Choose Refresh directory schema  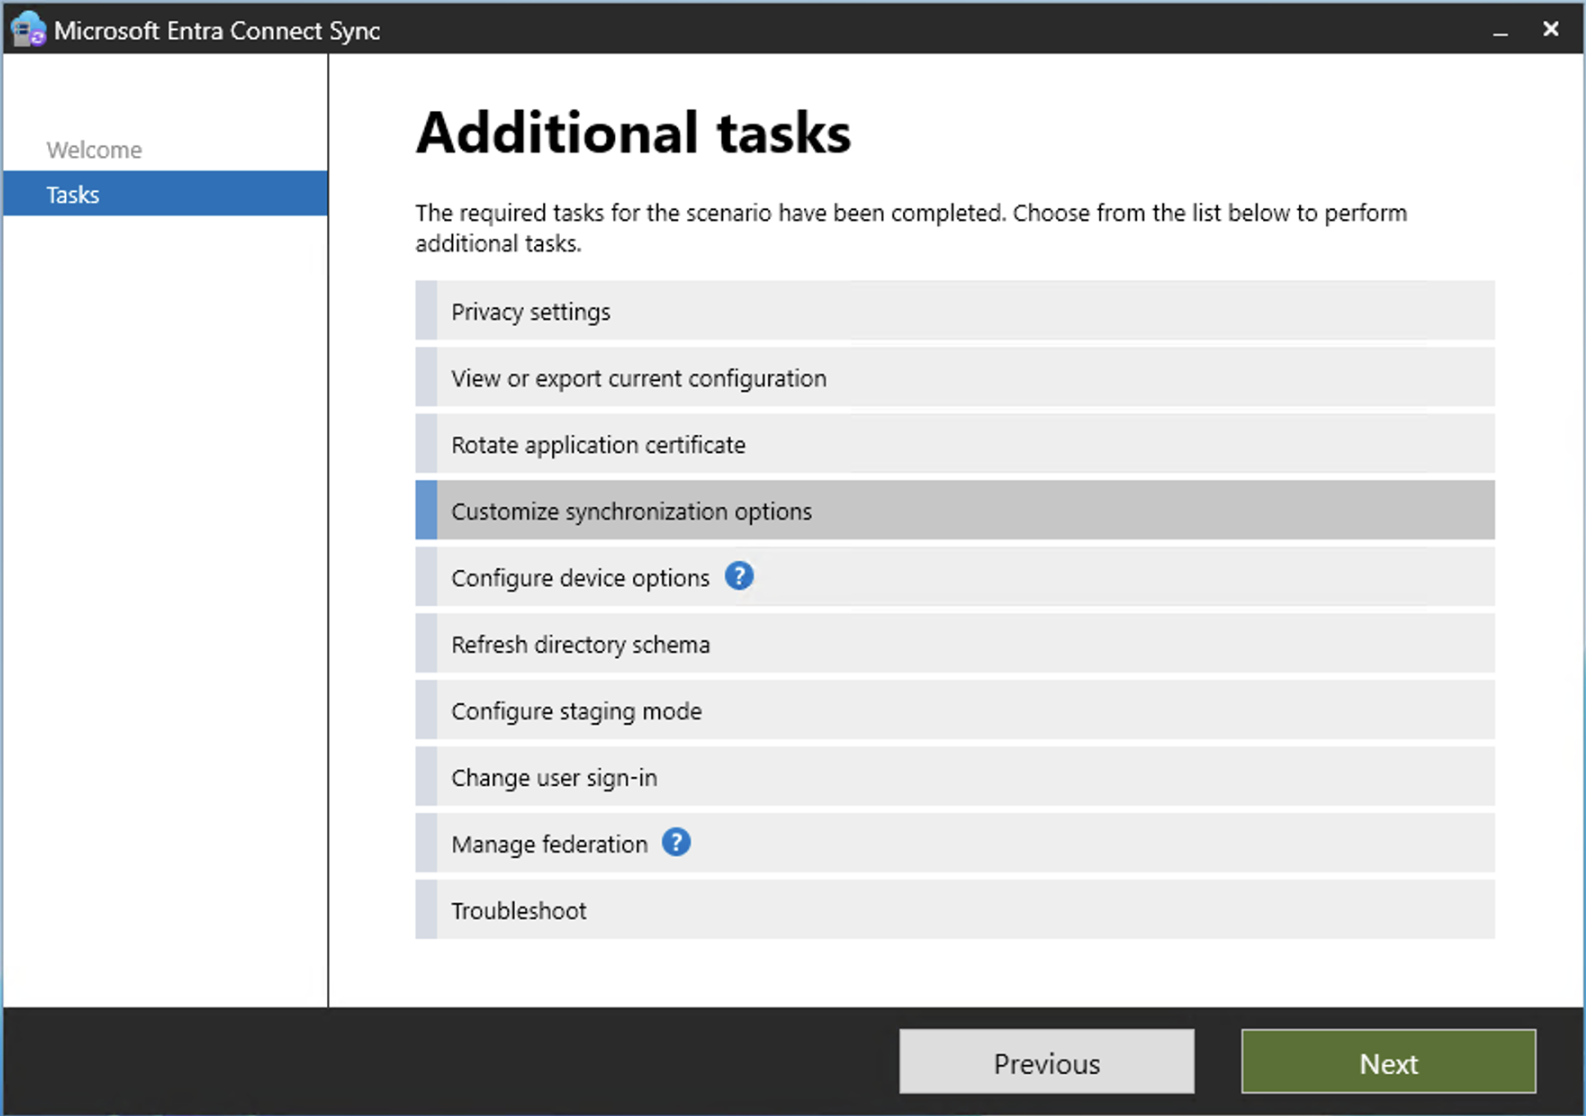click(955, 644)
